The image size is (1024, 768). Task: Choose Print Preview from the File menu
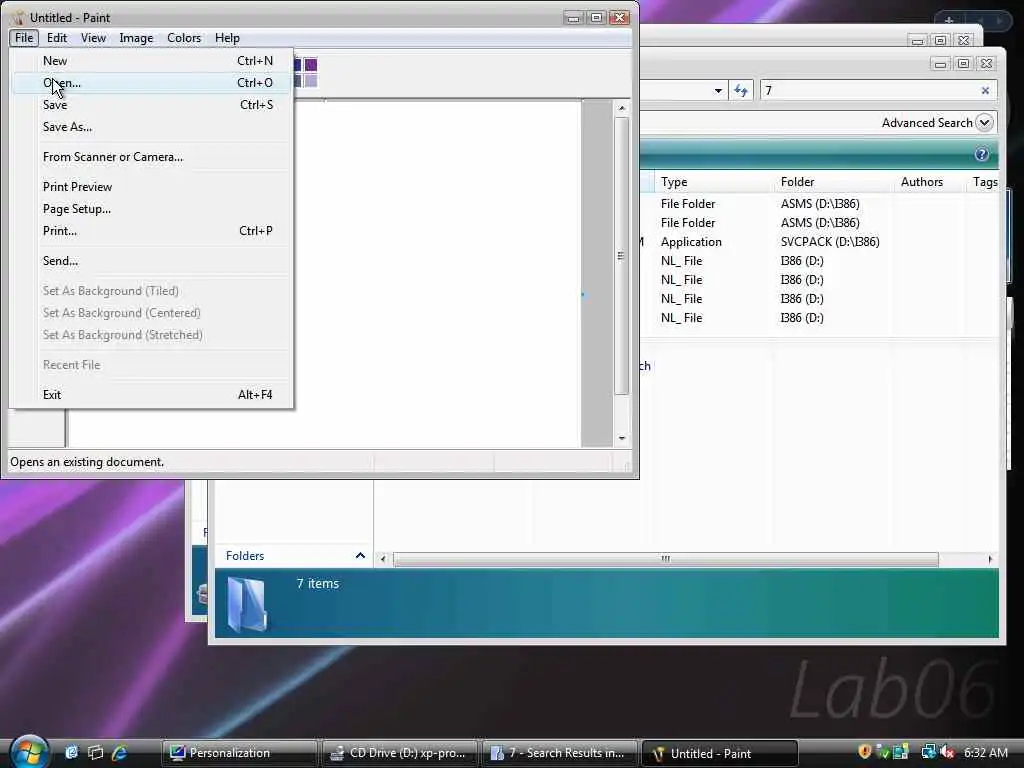pyautogui.click(x=152, y=187)
